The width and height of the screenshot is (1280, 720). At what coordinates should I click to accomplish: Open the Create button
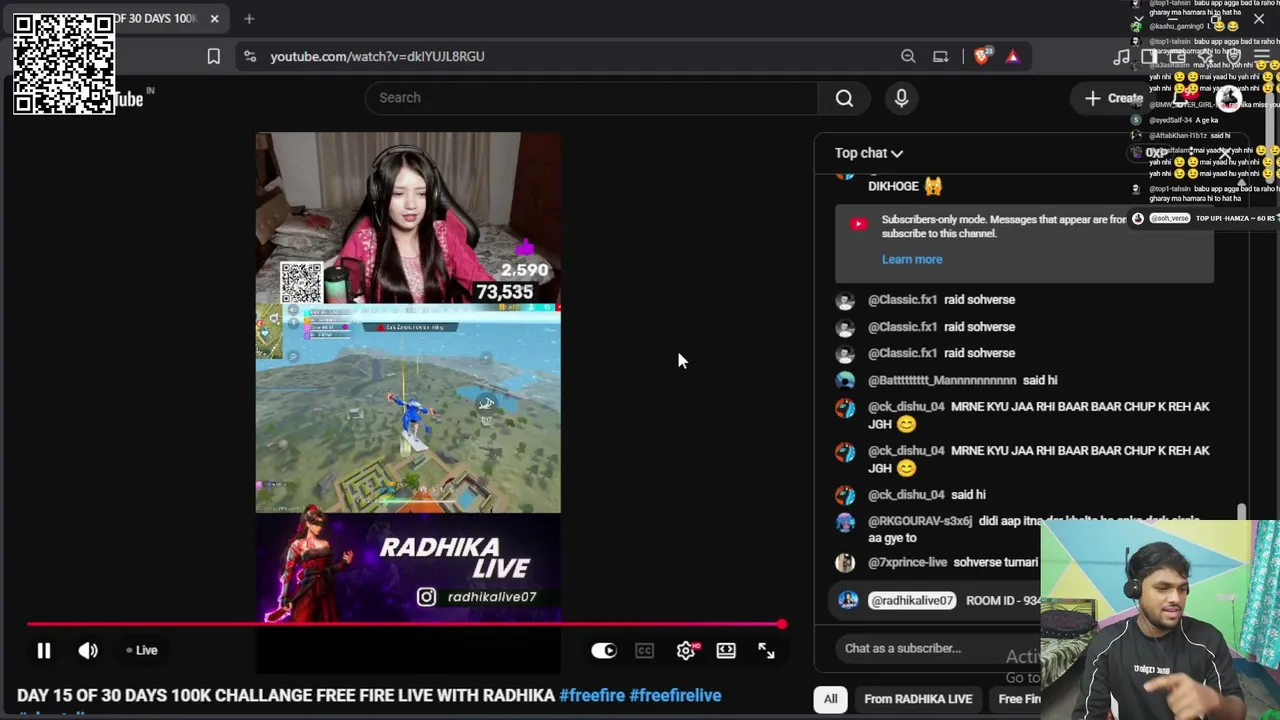tap(1114, 98)
